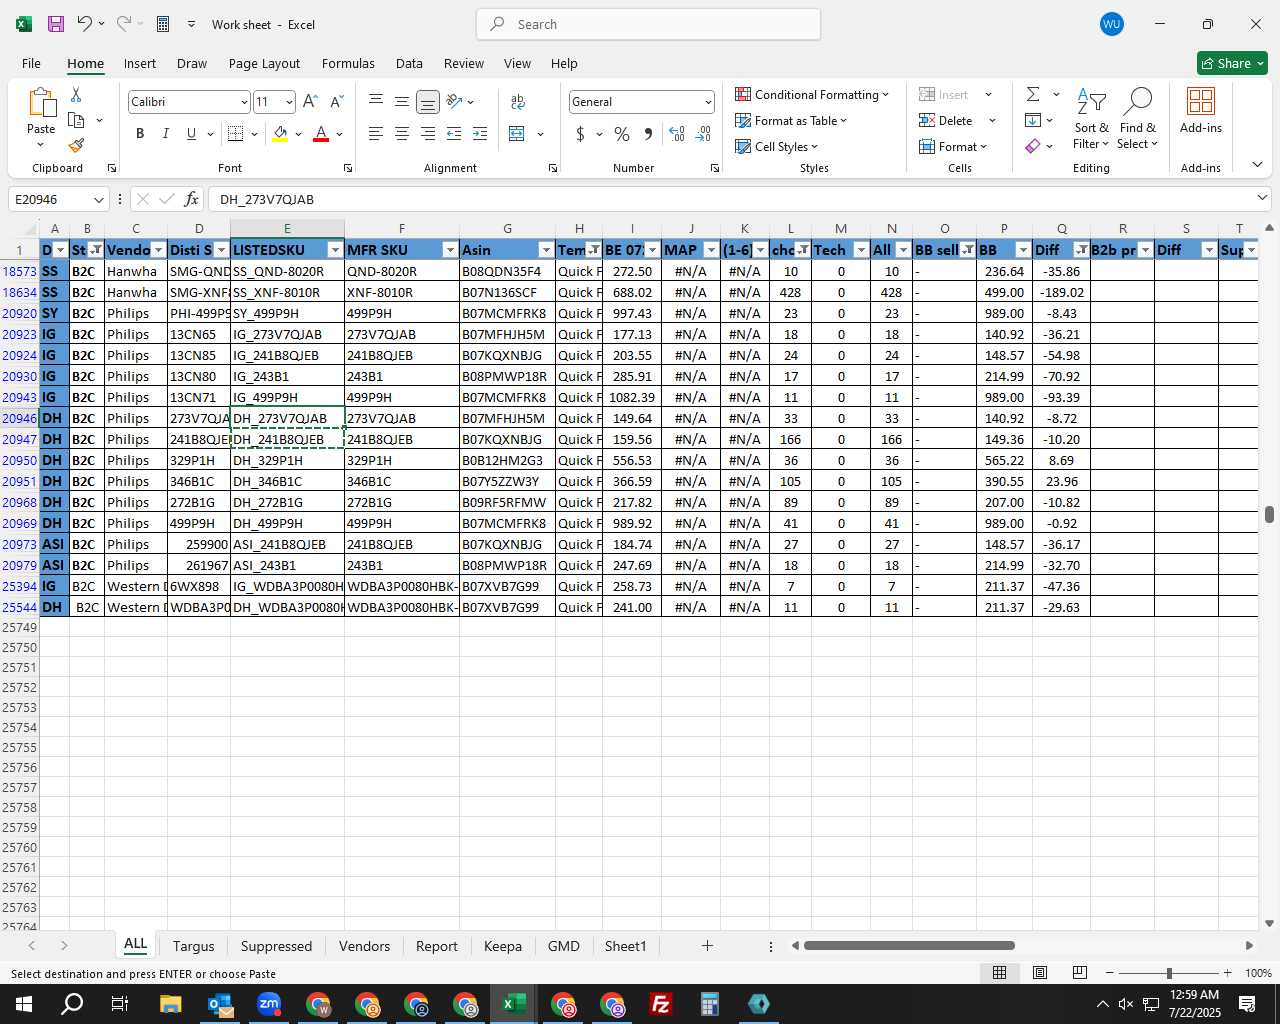Click the Borders icon
This screenshot has width=1280, height=1024.
click(x=236, y=134)
